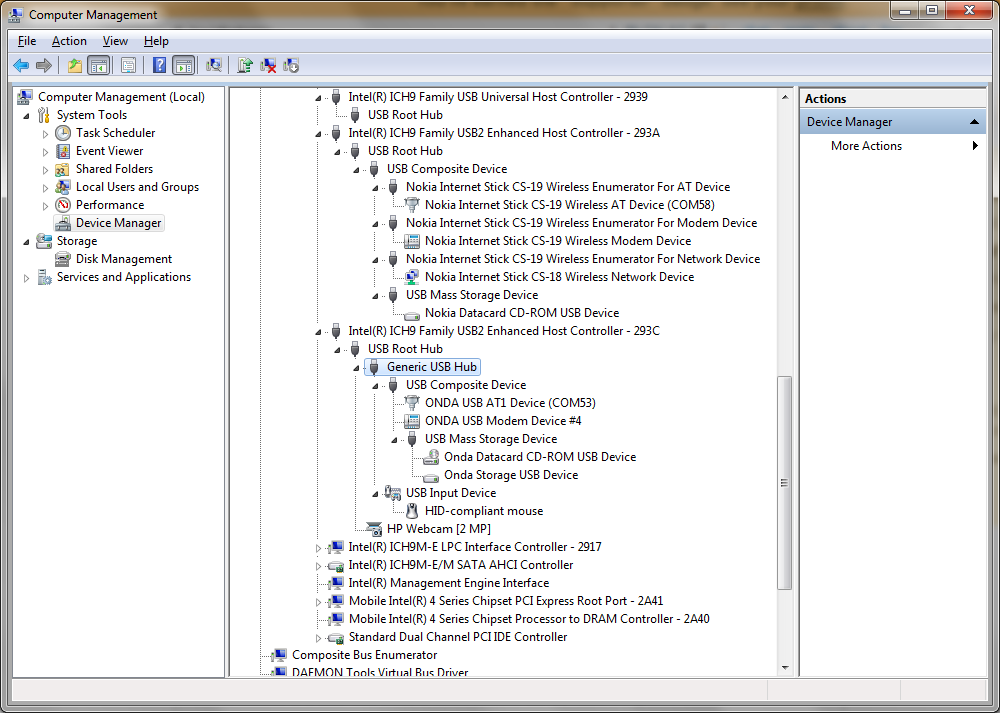1000x713 pixels.
Task: Collapse the USB Input Device node
Action: click(x=376, y=494)
